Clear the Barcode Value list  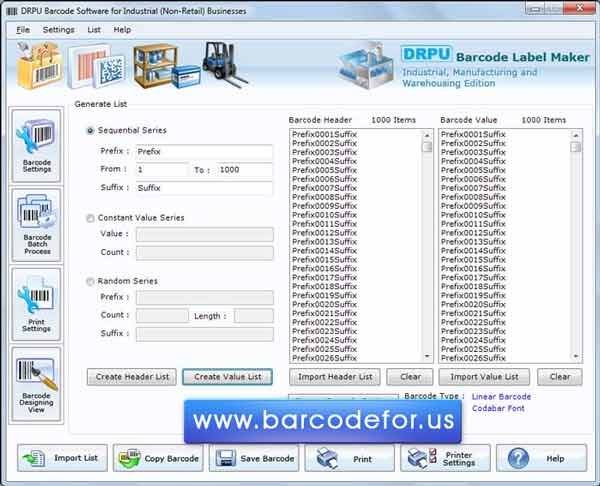pyautogui.click(x=560, y=377)
